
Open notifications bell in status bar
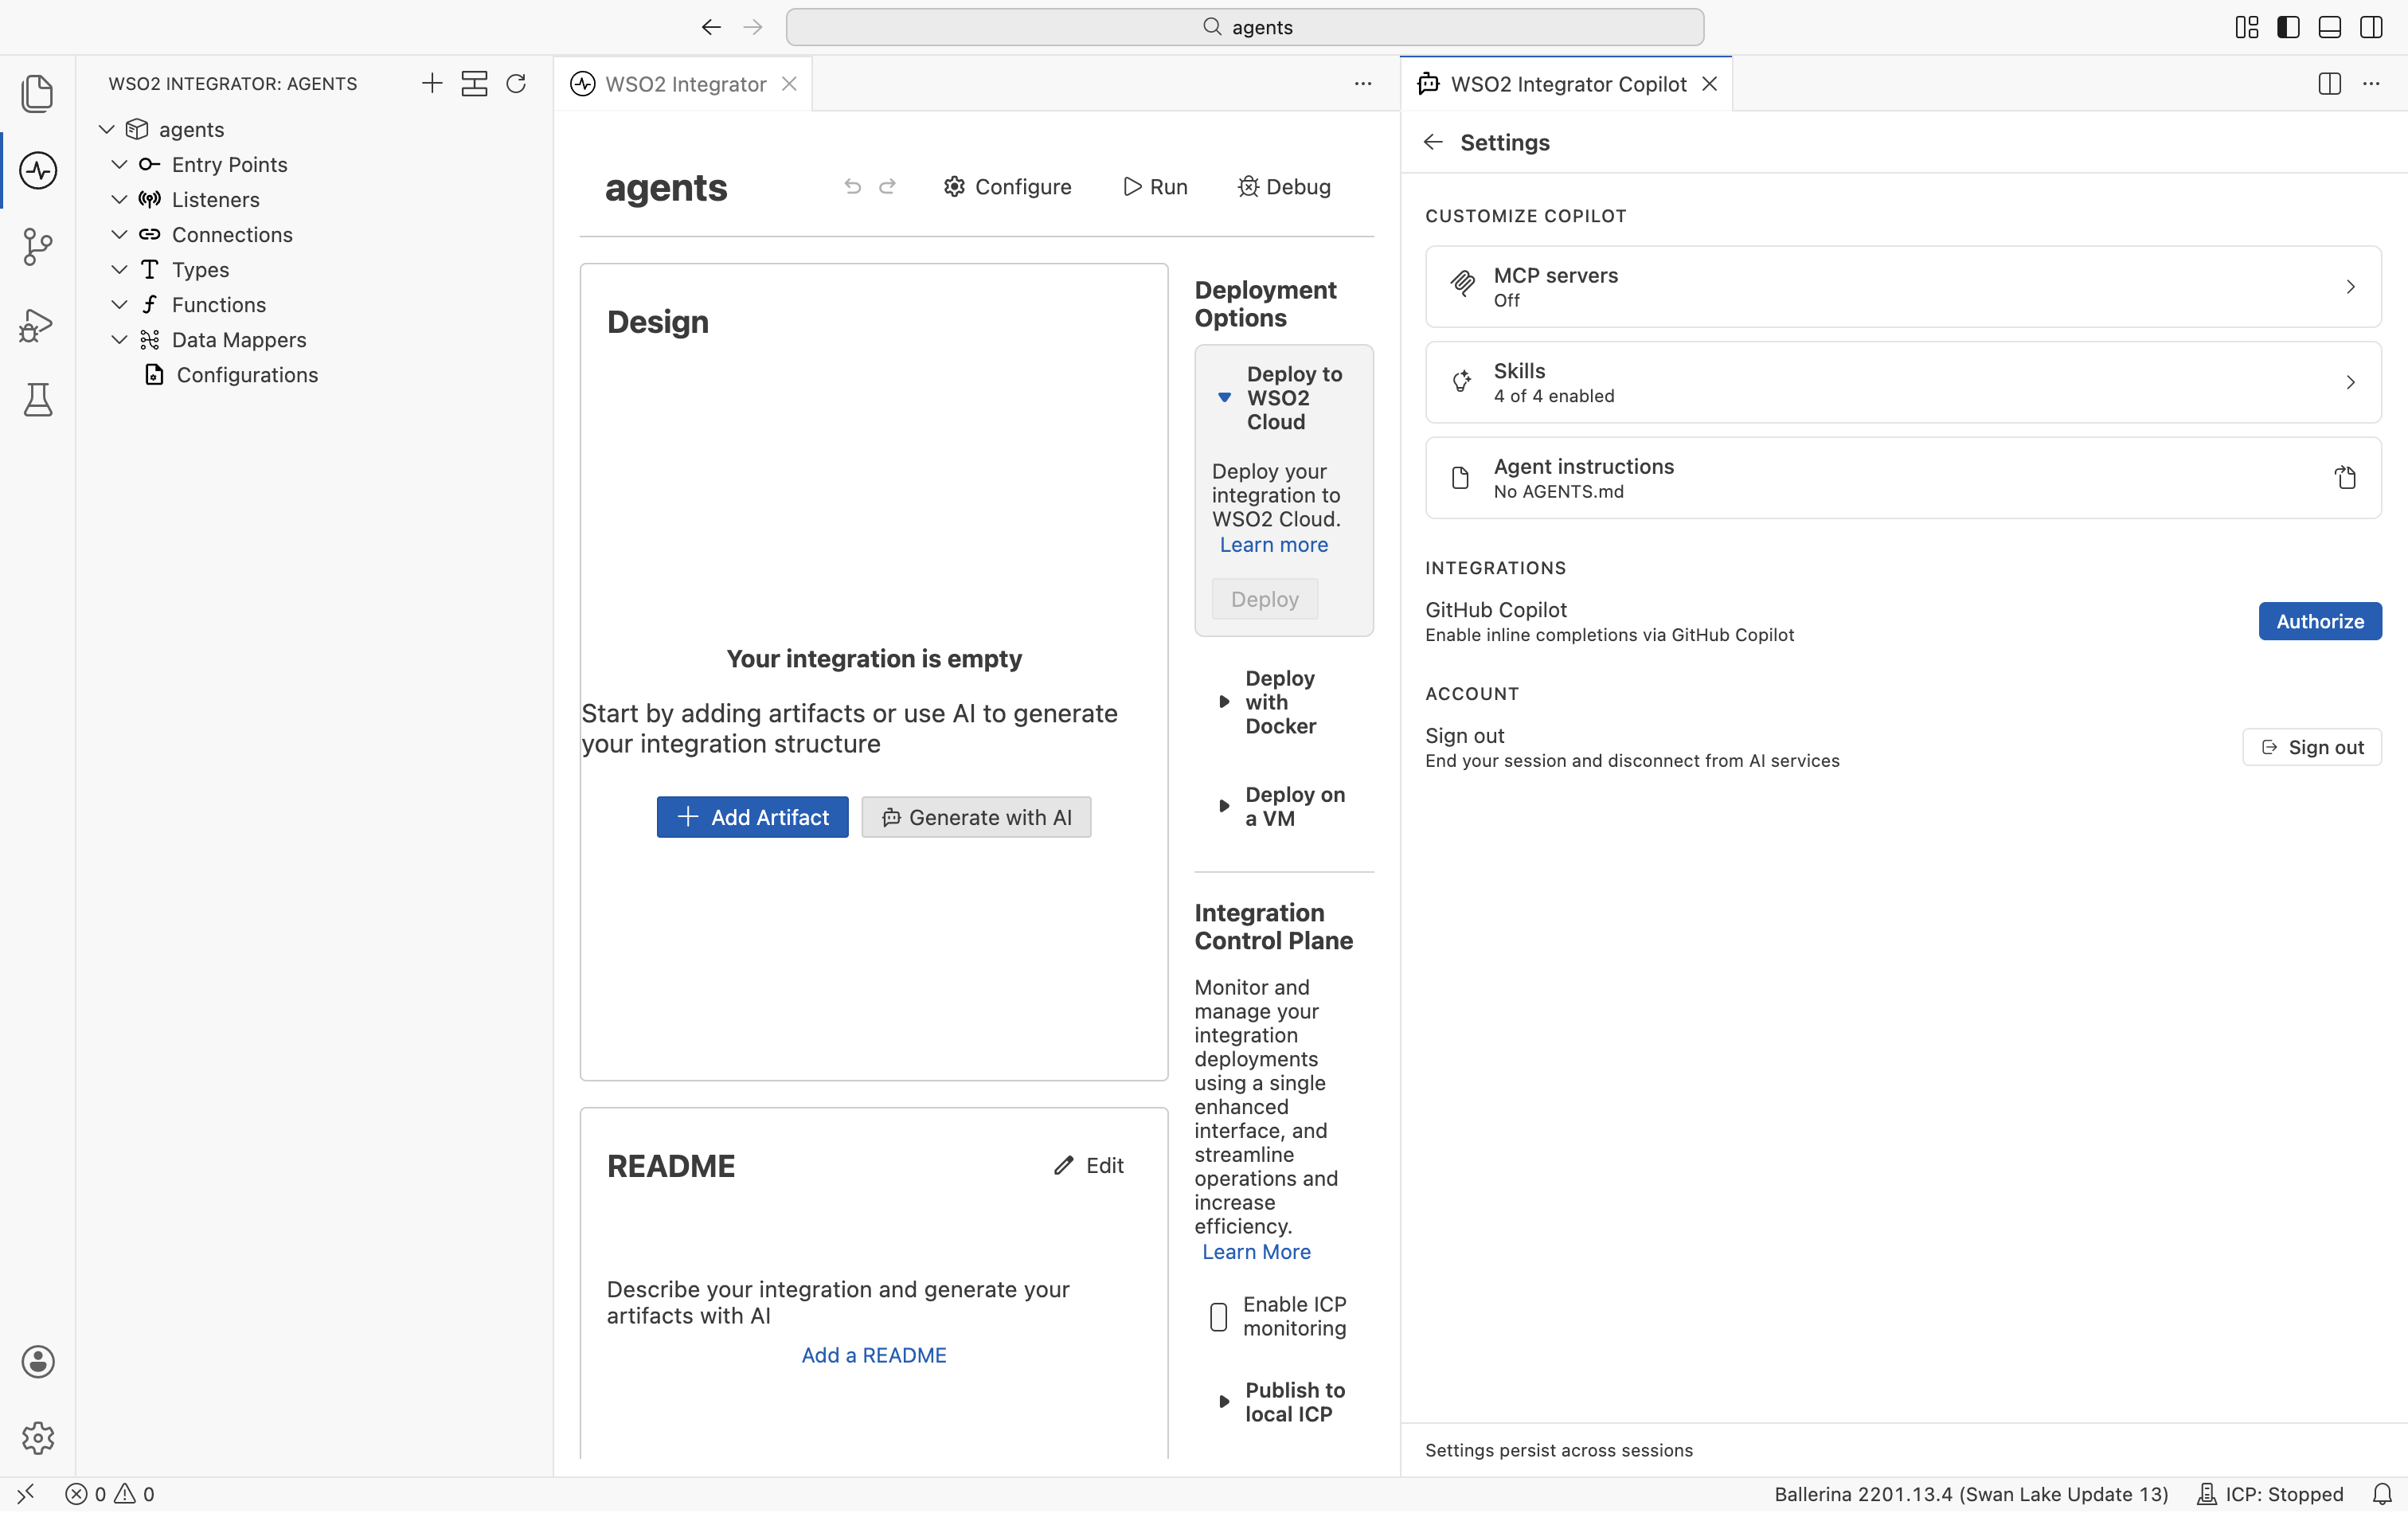[x=2382, y=1494]
